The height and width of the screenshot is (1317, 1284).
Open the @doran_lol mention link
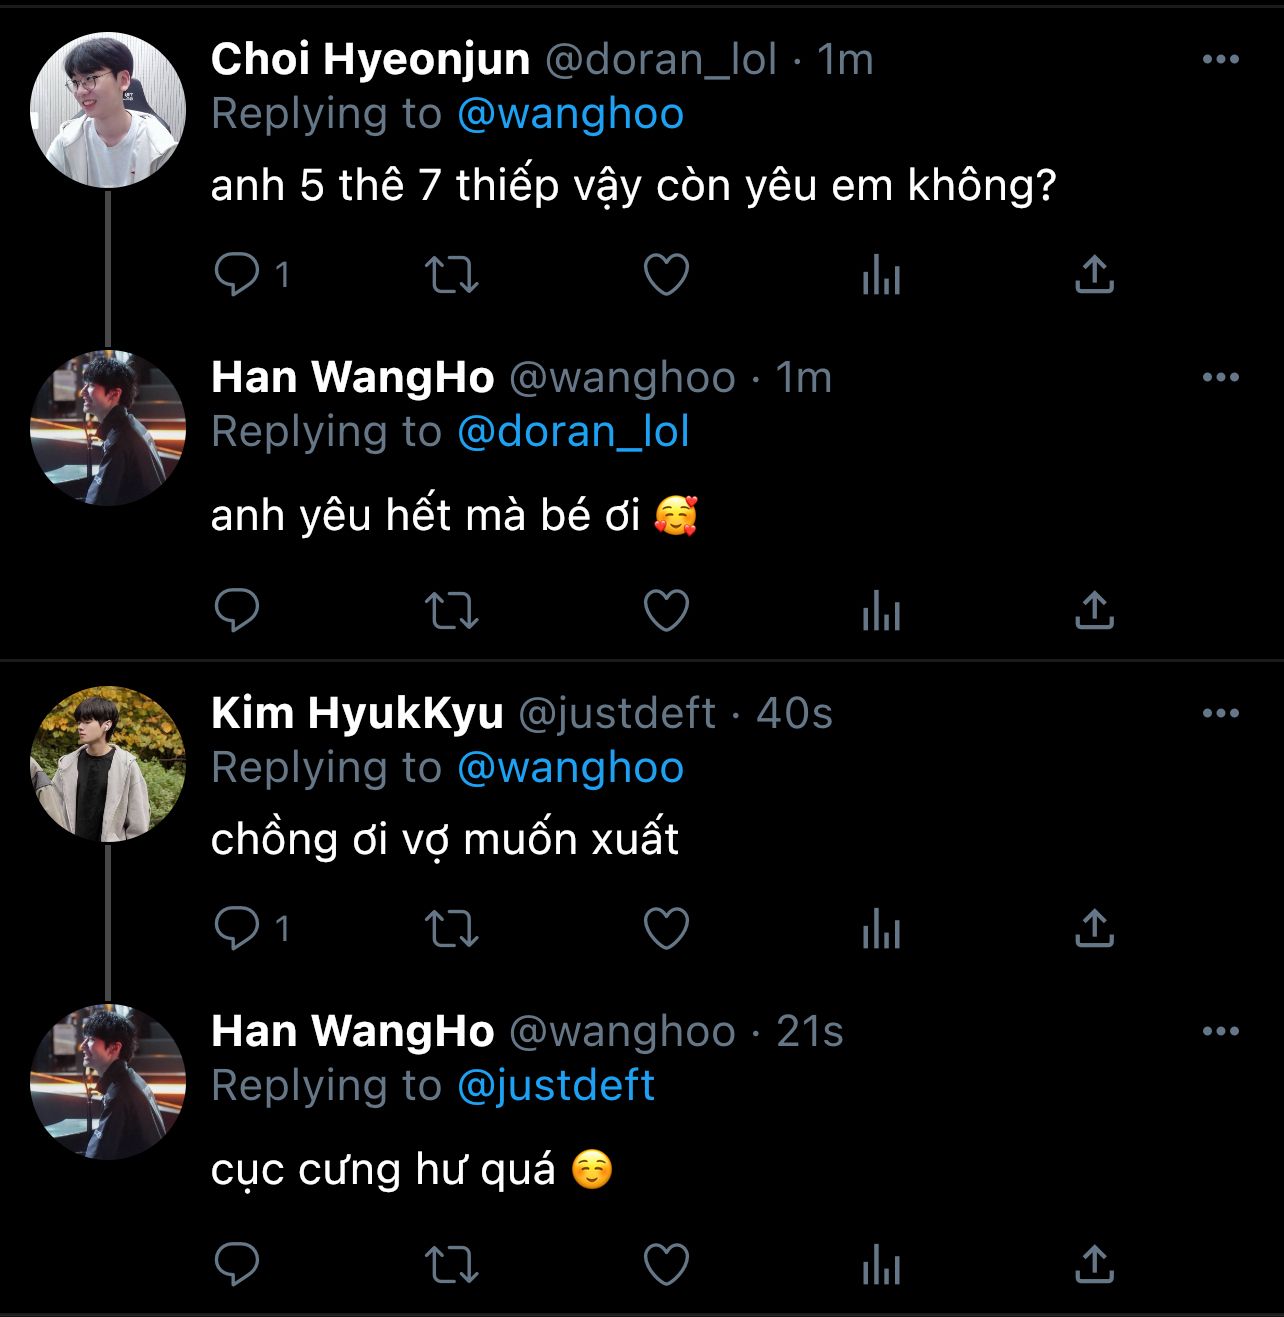point(573,432)
